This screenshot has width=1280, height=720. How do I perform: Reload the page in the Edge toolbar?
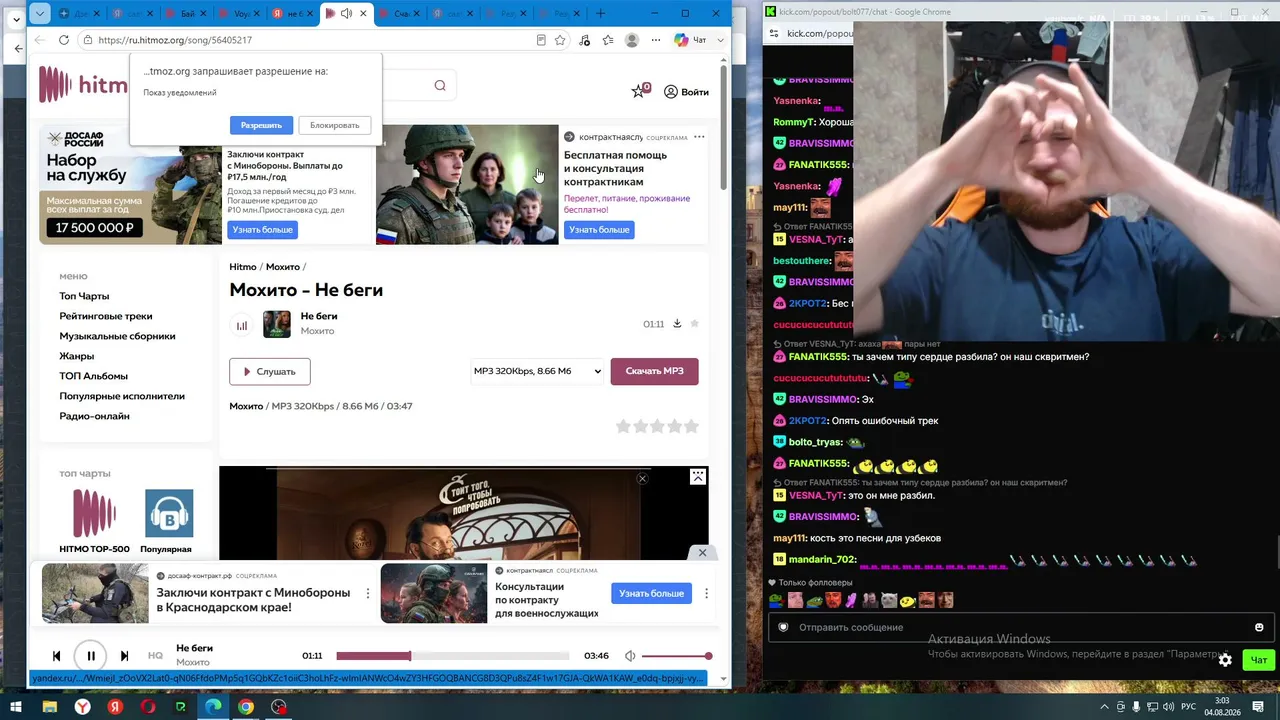pyautogui.click(x=64, y=40)
